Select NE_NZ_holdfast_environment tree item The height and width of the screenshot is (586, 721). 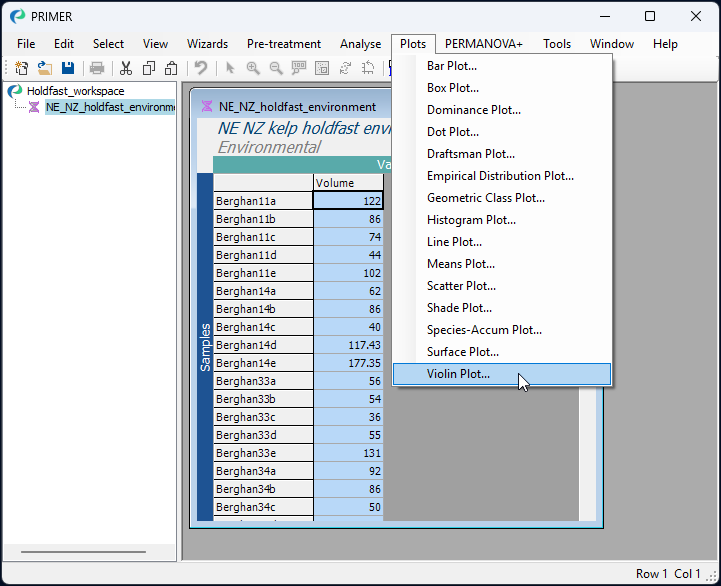tap(109, 107)
